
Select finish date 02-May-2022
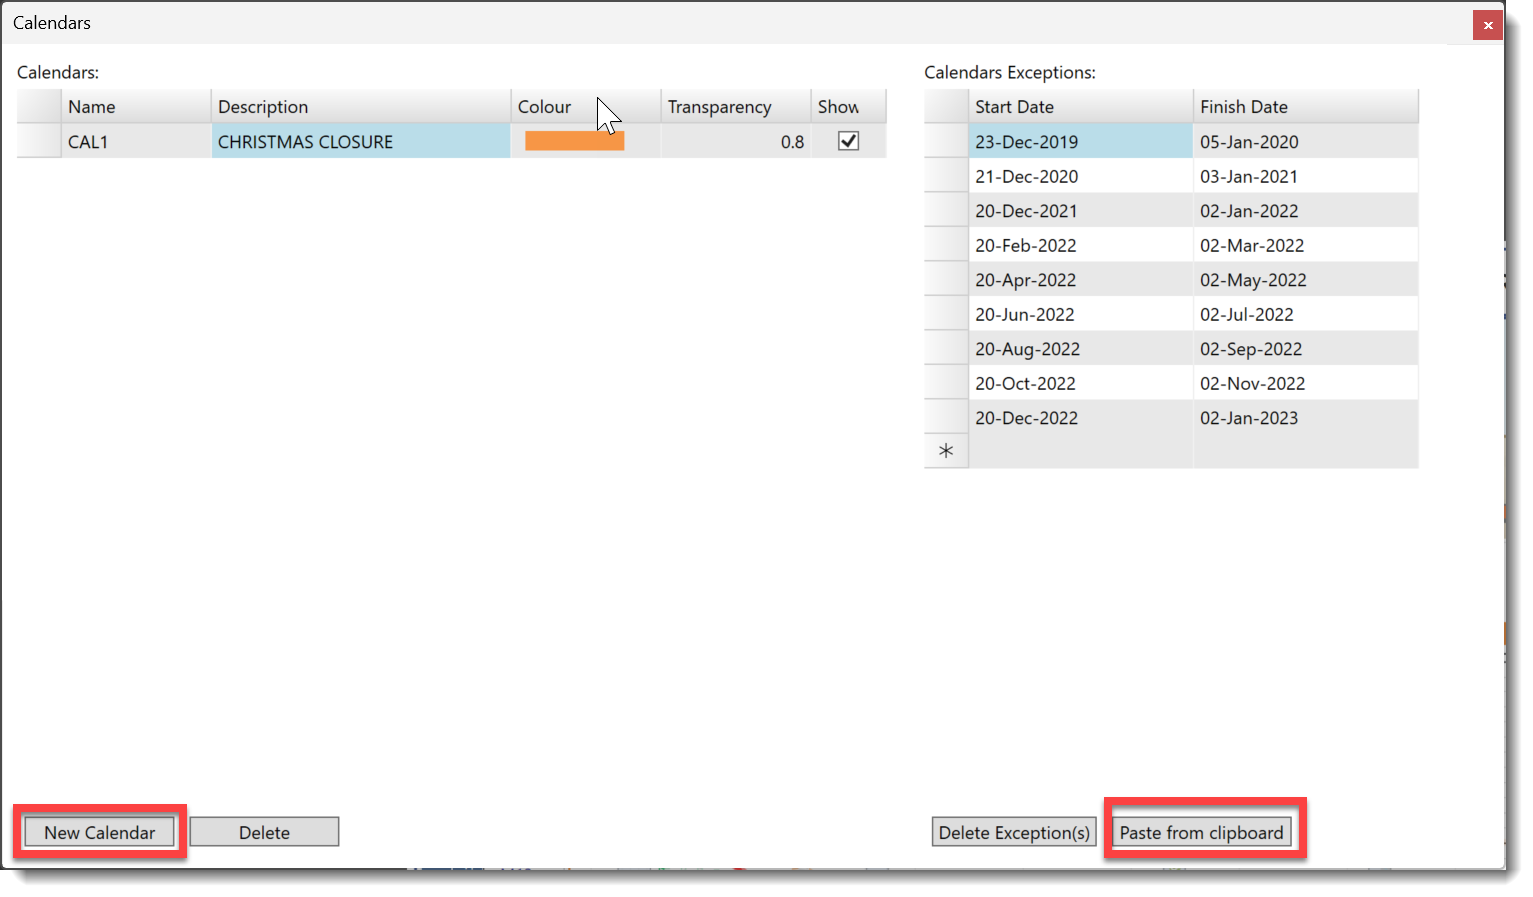(1306, 279)
